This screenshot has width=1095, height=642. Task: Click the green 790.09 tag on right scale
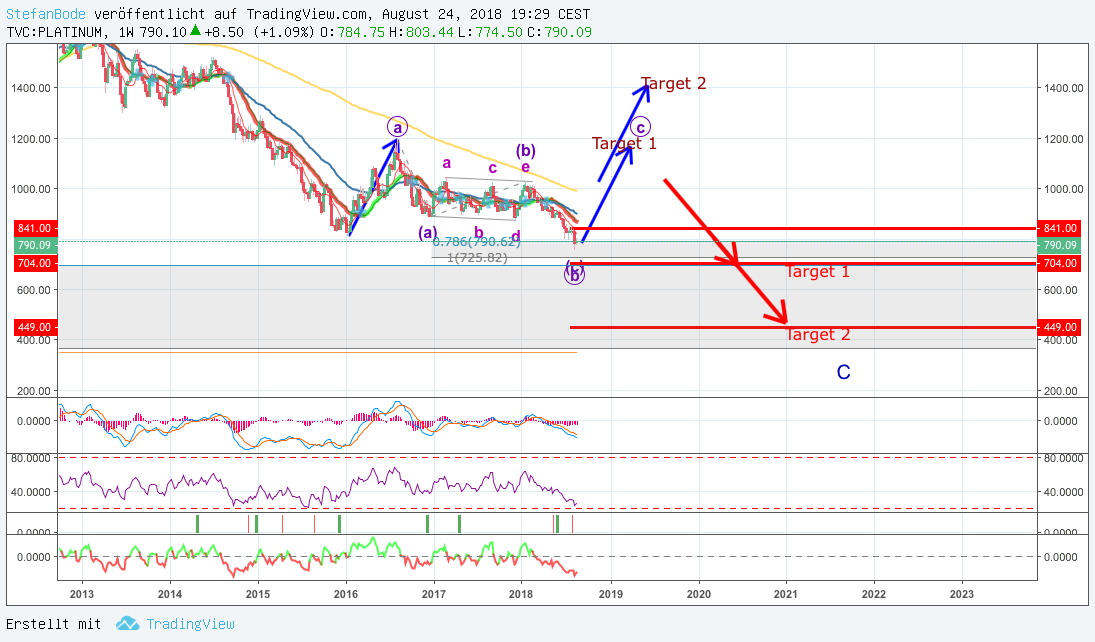click(x=1060, y=245)
